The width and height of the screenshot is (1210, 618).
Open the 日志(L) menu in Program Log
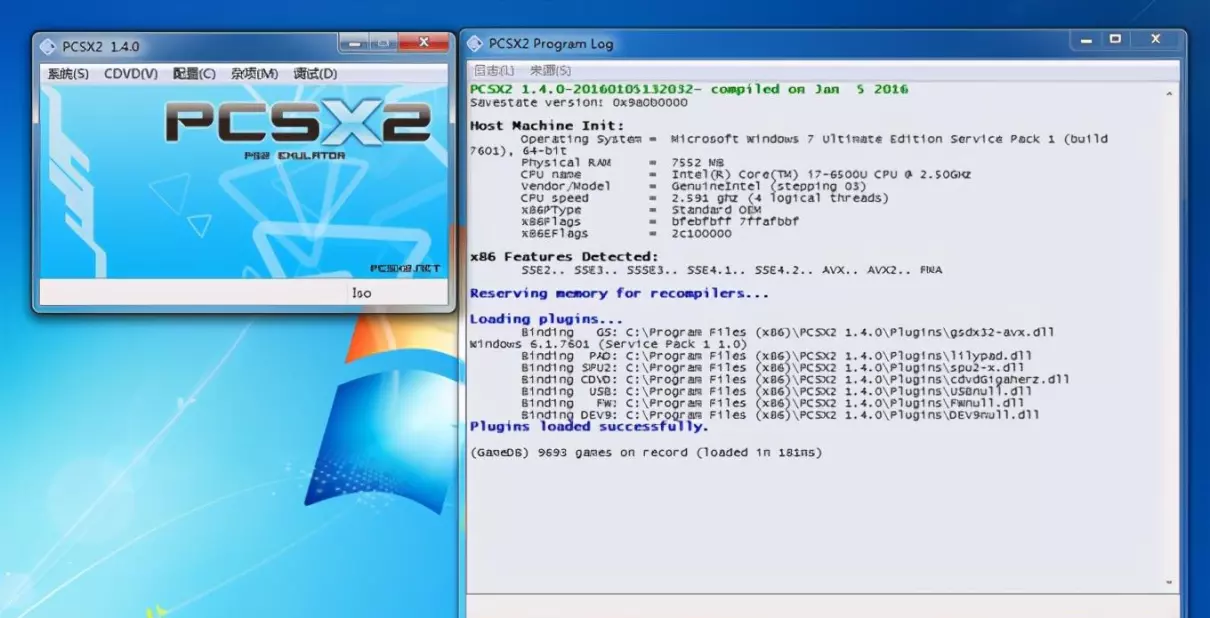coord(494,70)
